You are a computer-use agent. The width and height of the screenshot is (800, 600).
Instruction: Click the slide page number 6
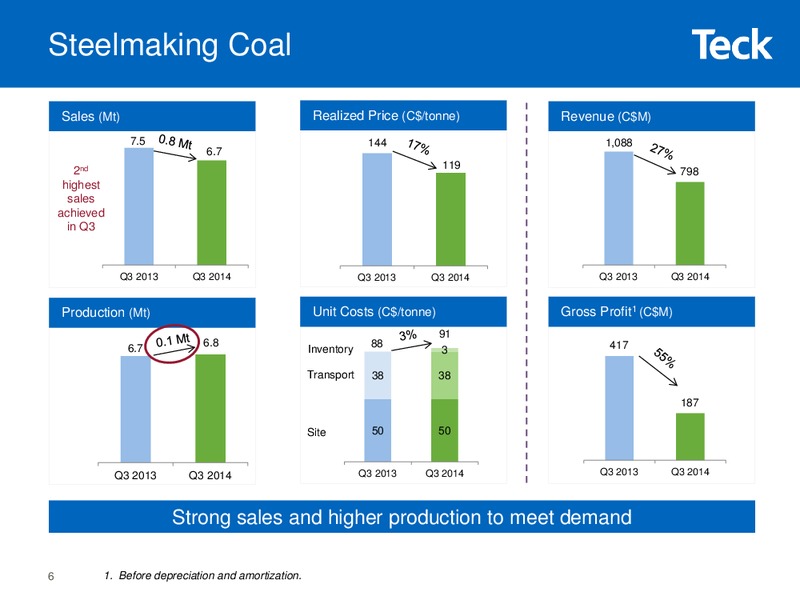tap(51, 577)
